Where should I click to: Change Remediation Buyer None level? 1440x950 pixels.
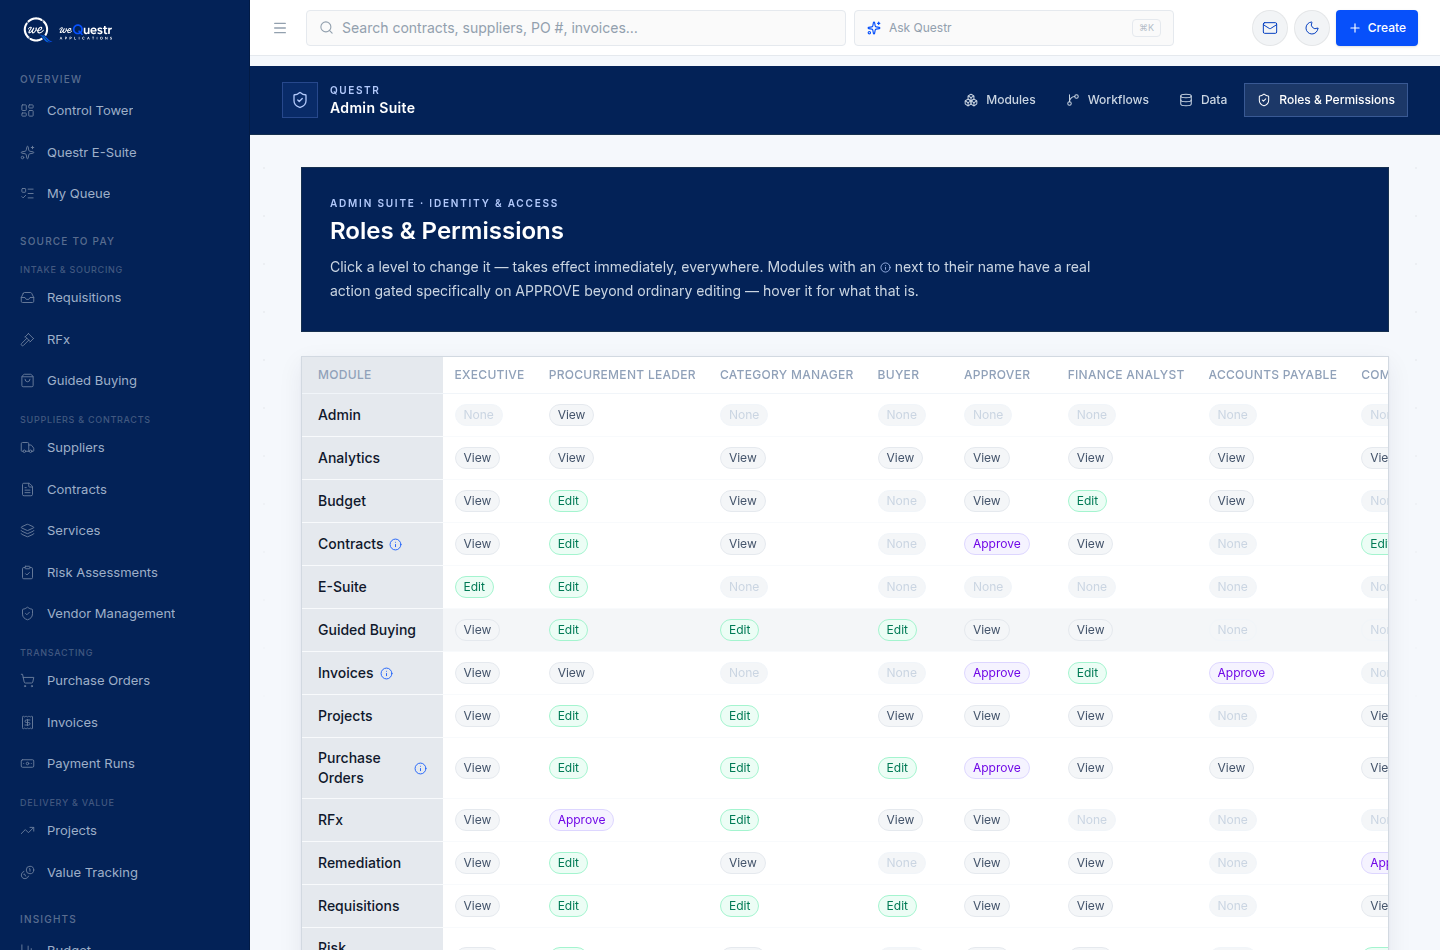pos(901,863)
